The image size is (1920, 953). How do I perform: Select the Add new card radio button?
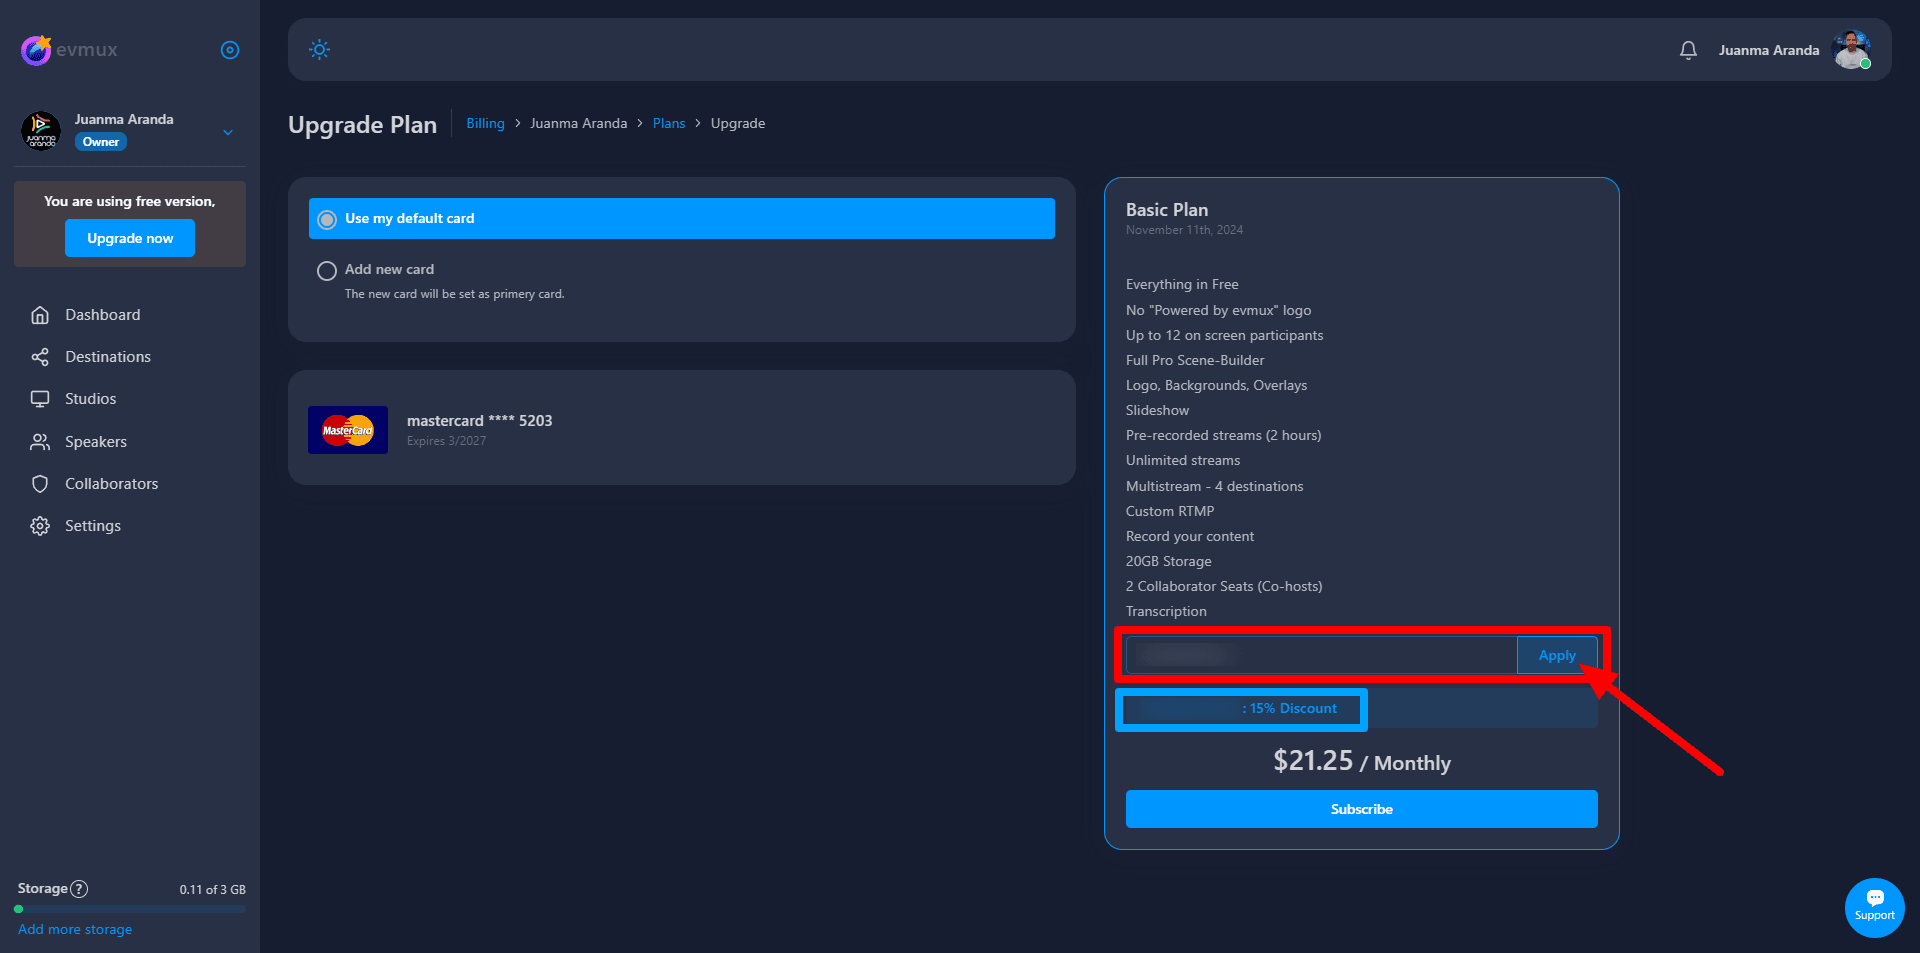pyautogui.click(x=326, y=271)
